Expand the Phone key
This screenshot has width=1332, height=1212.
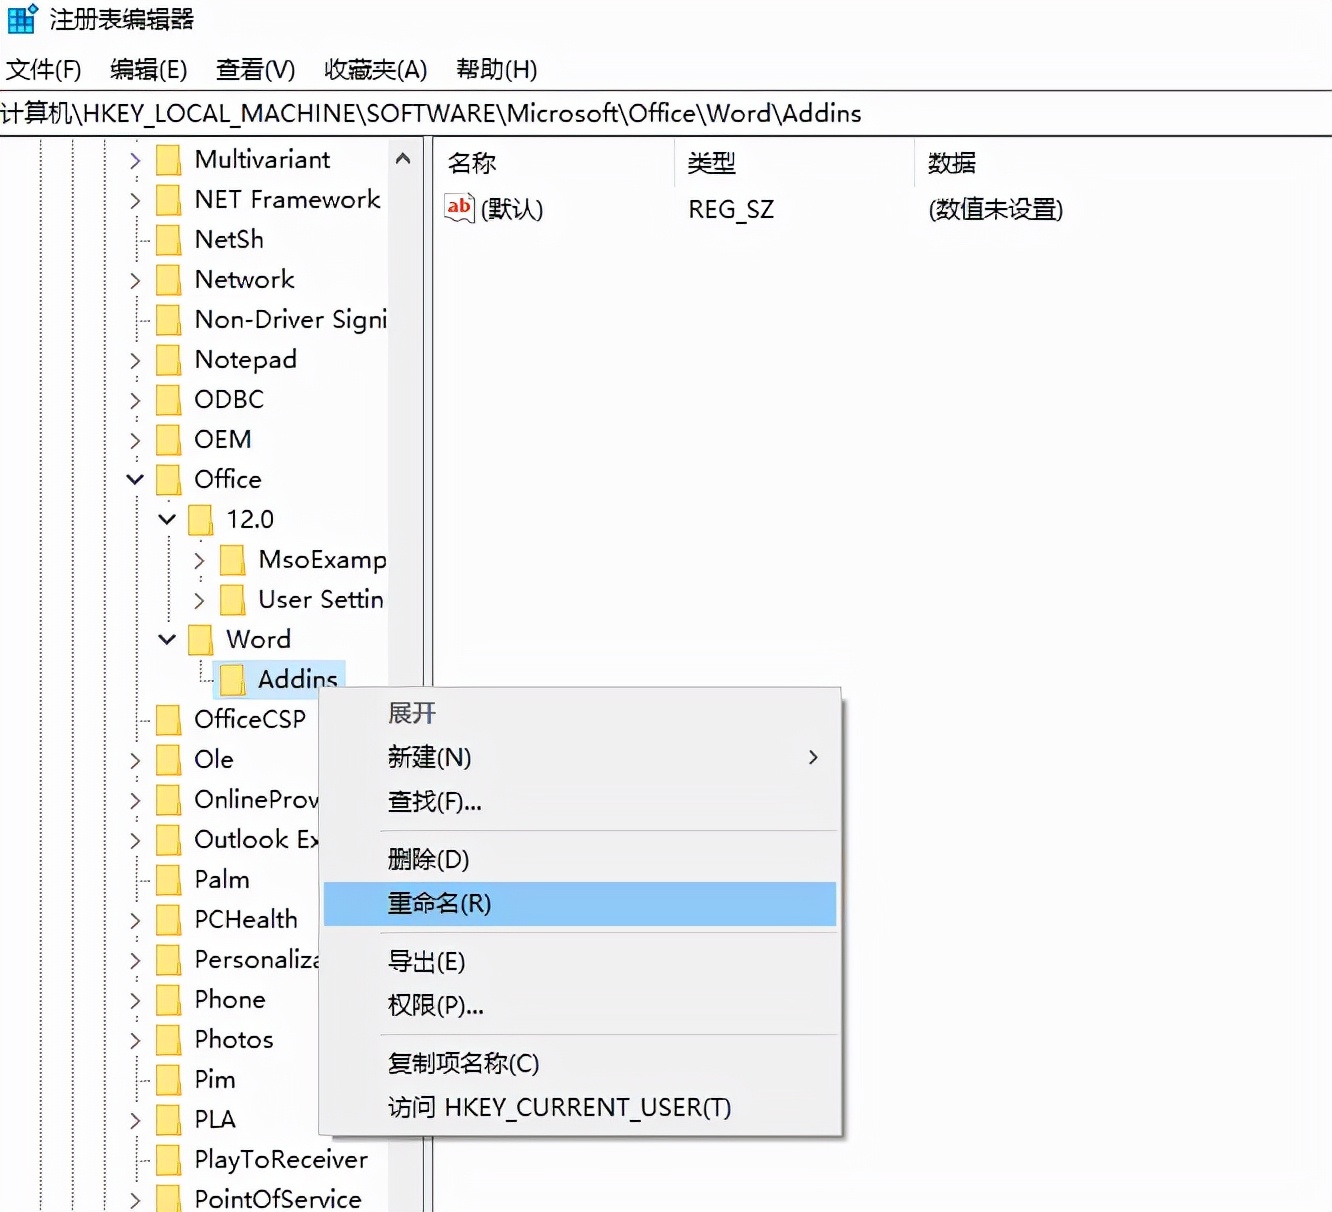[135, 1000]
